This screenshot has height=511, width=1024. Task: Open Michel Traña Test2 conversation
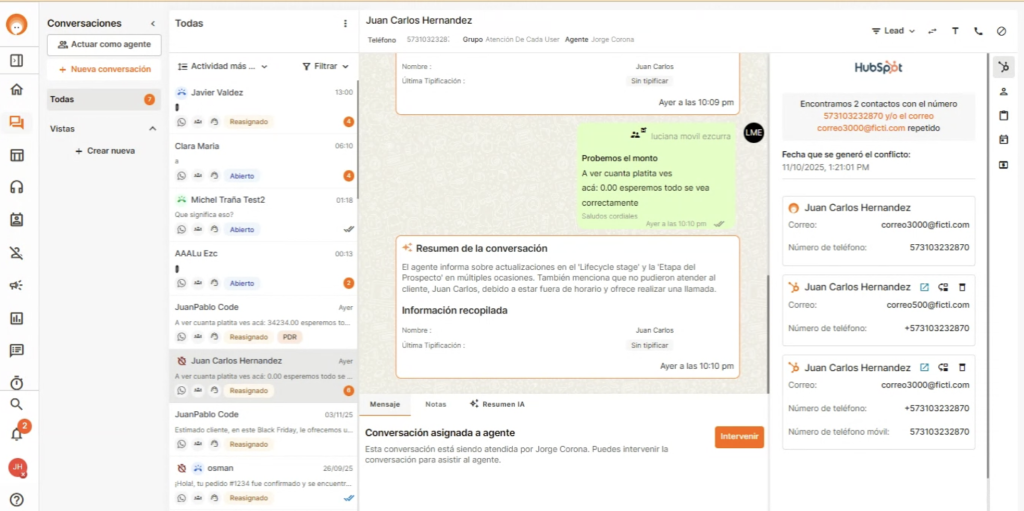pos(263,214)
